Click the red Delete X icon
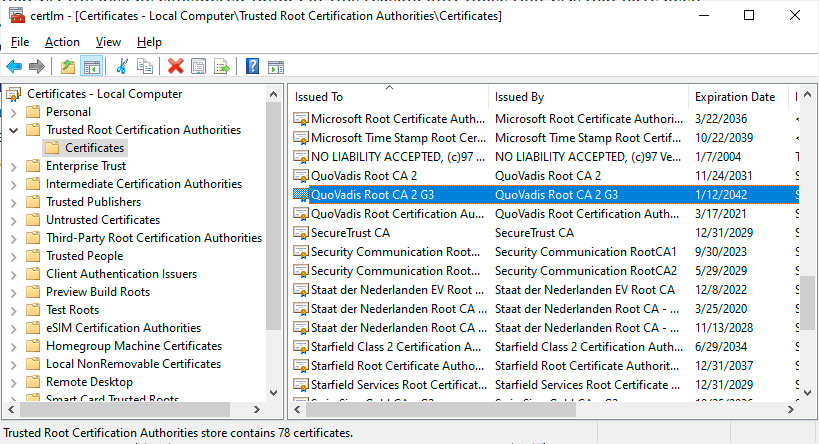Screen dimensions: 819x444 (x=176, y=66)
